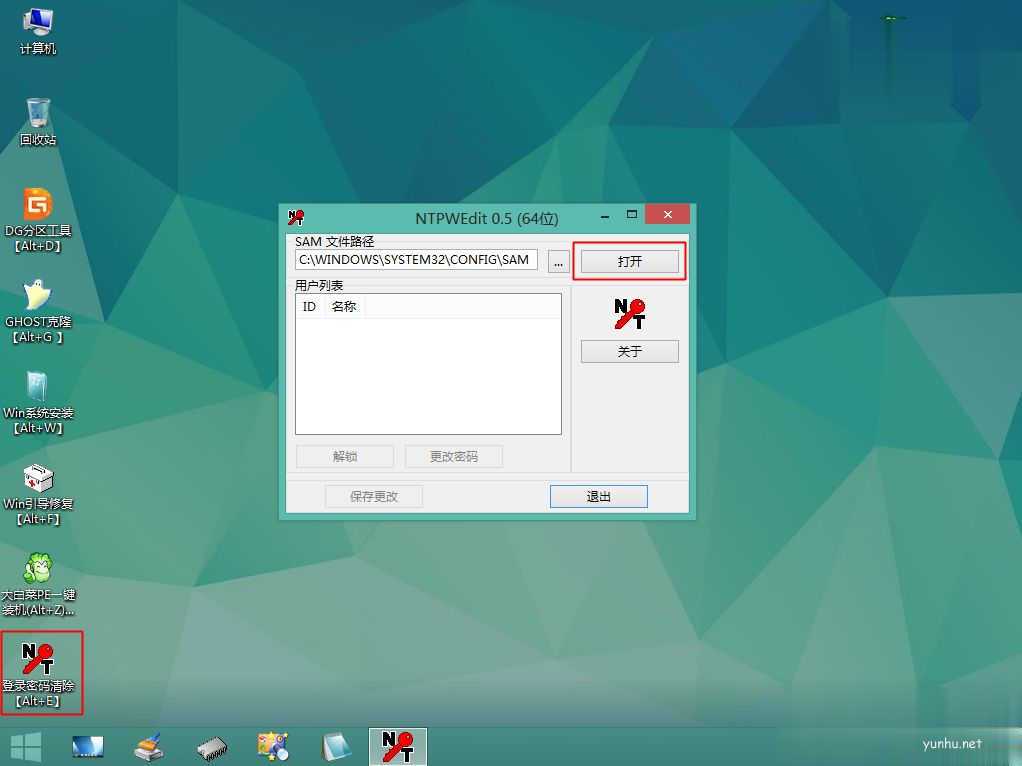Select NTPWEdit icon on the taskbar
The height and width of the screenshot is (766, 1022).
click(398, 745)
